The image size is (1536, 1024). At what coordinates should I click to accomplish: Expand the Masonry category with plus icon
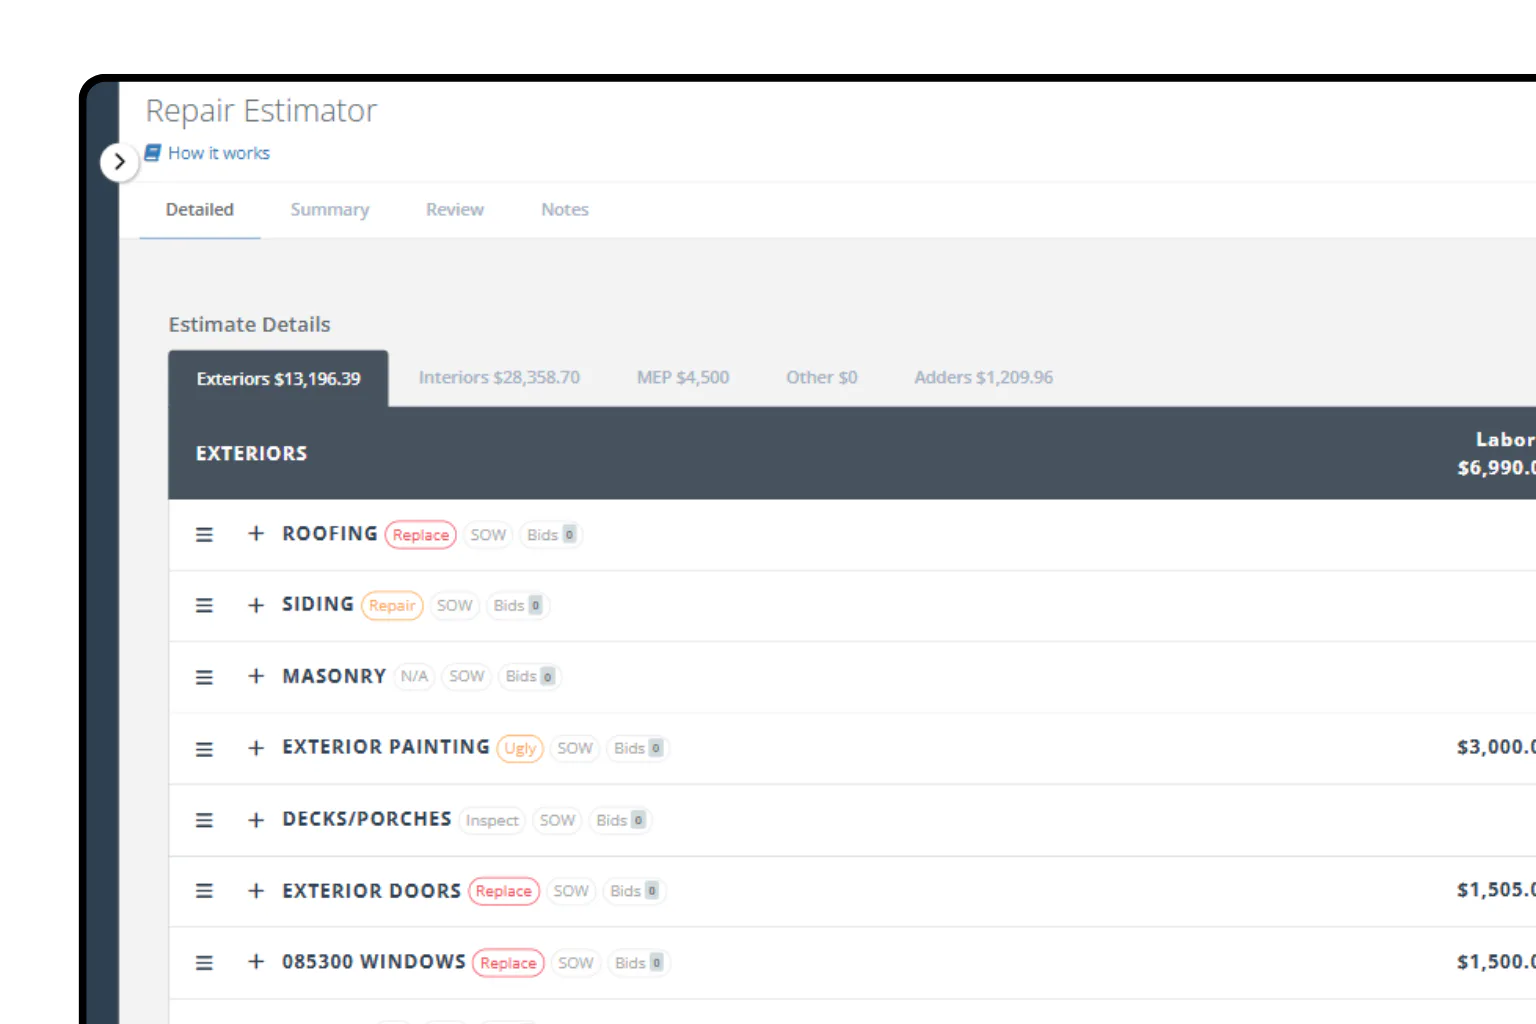coord(256,676)
